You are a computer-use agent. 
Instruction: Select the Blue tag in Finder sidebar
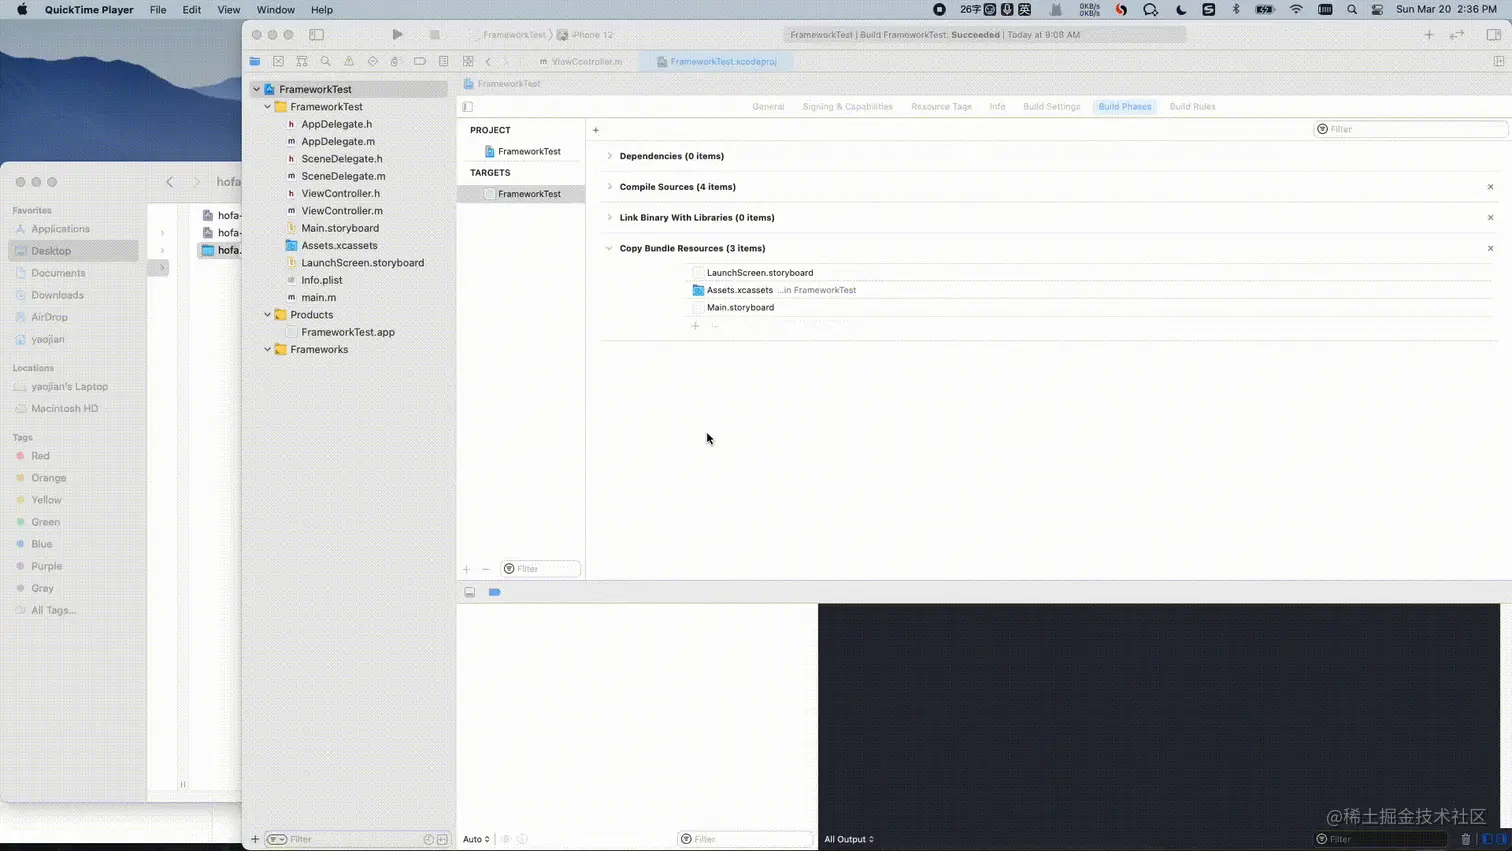[41, 543]
